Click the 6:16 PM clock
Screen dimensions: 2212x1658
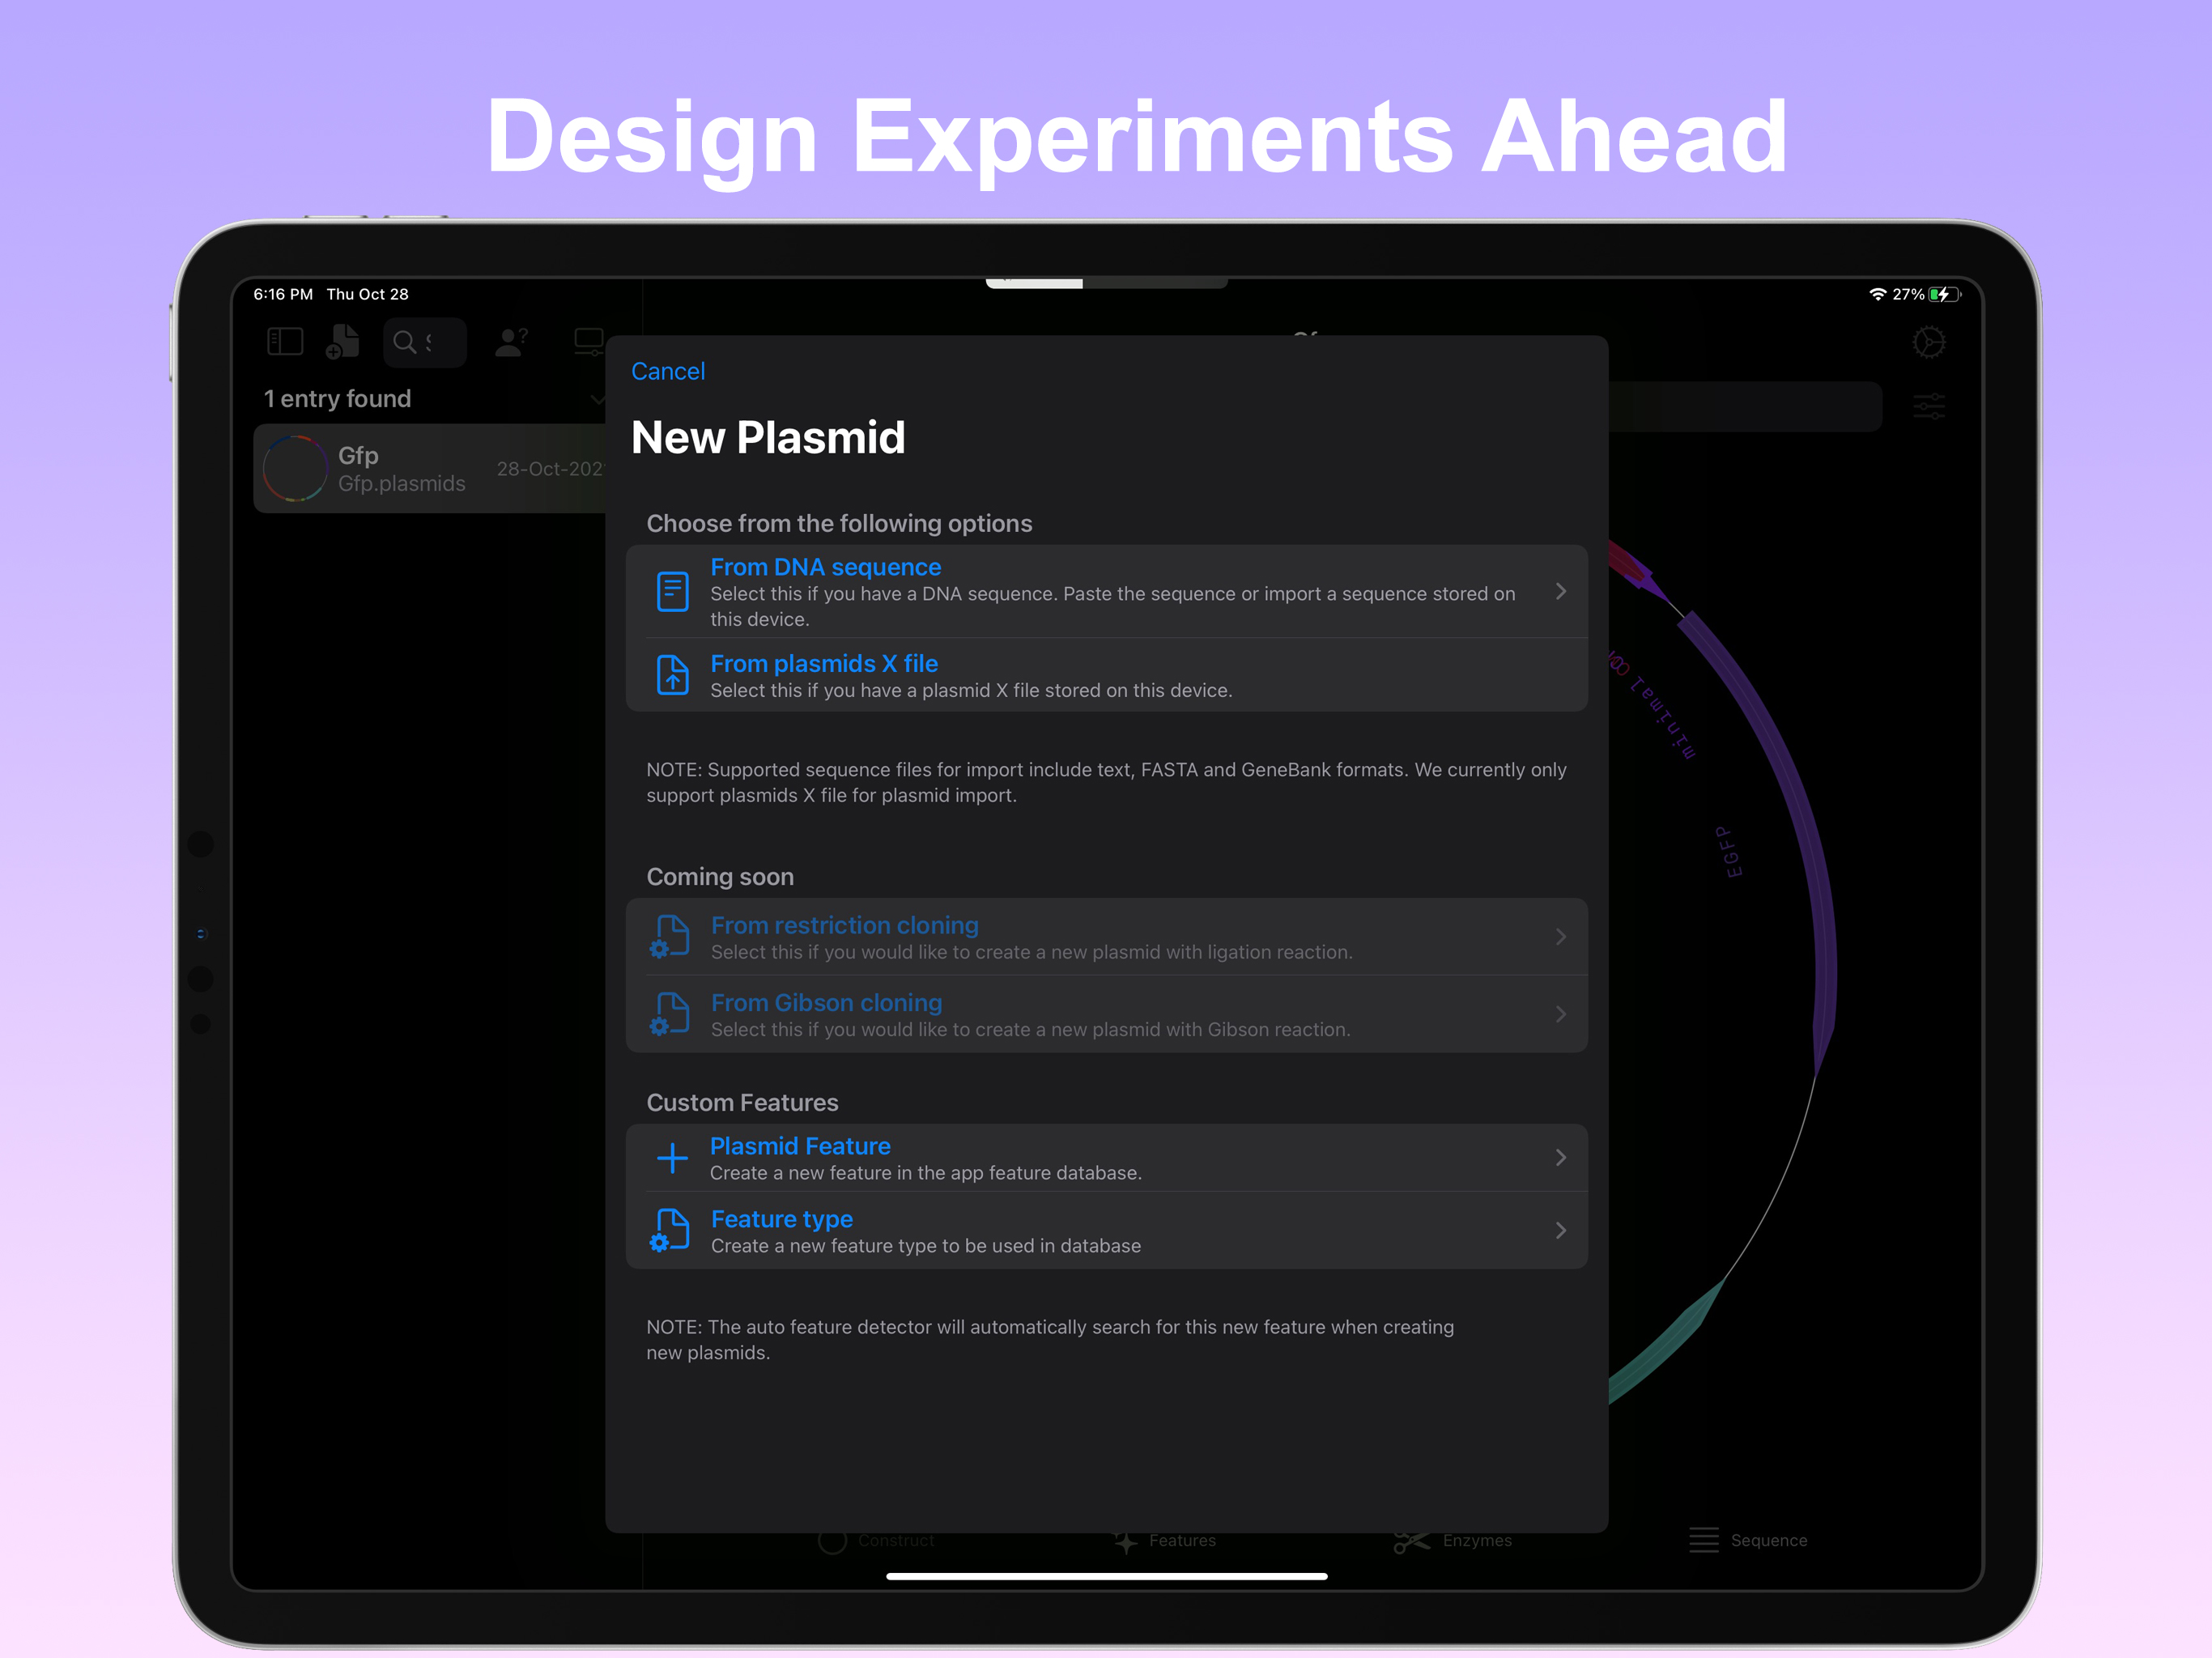tap(283, 294)
